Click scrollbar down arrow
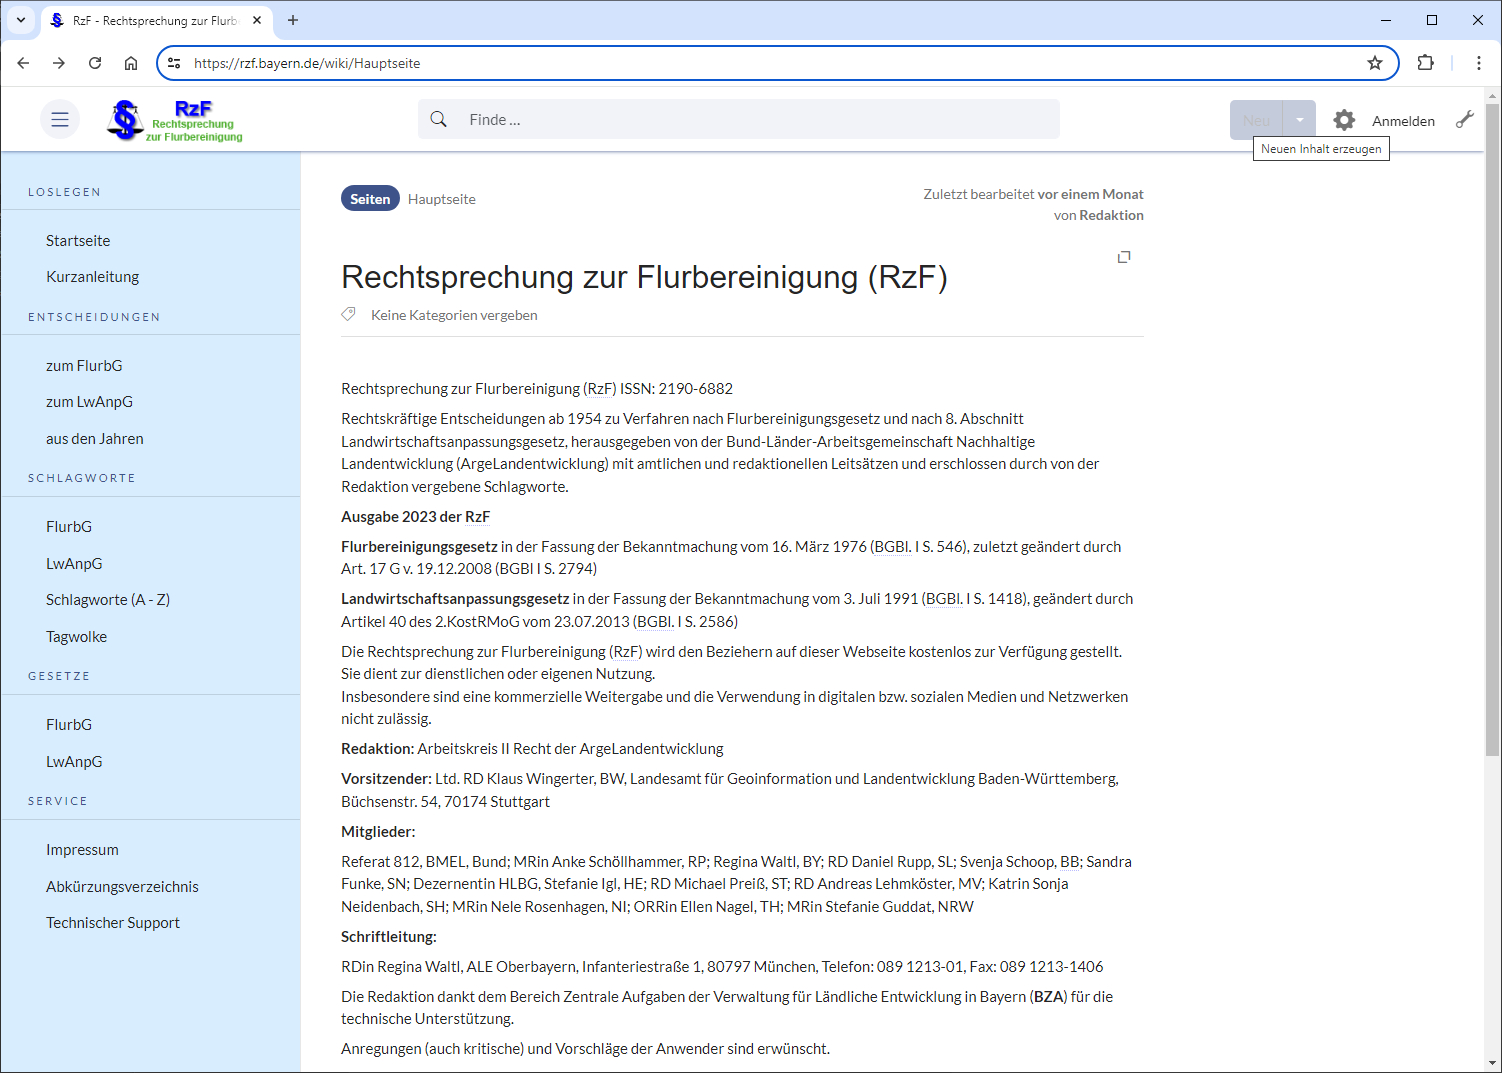Viewport: 1502px width, 1073px height. pos(1493,1063)
